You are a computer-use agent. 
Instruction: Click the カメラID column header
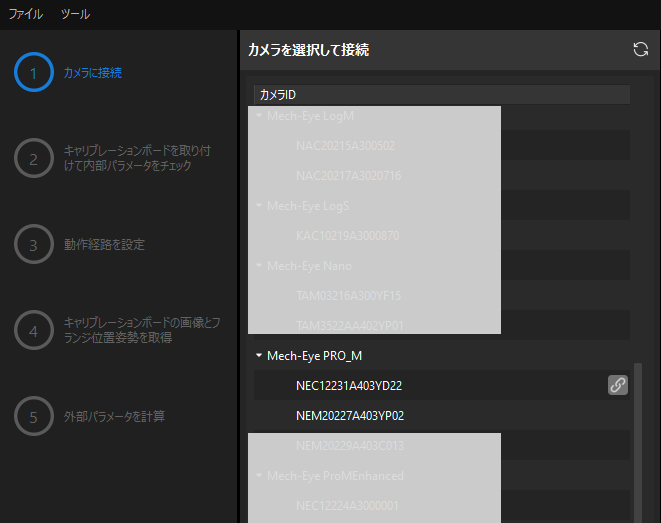pos(442,94)
